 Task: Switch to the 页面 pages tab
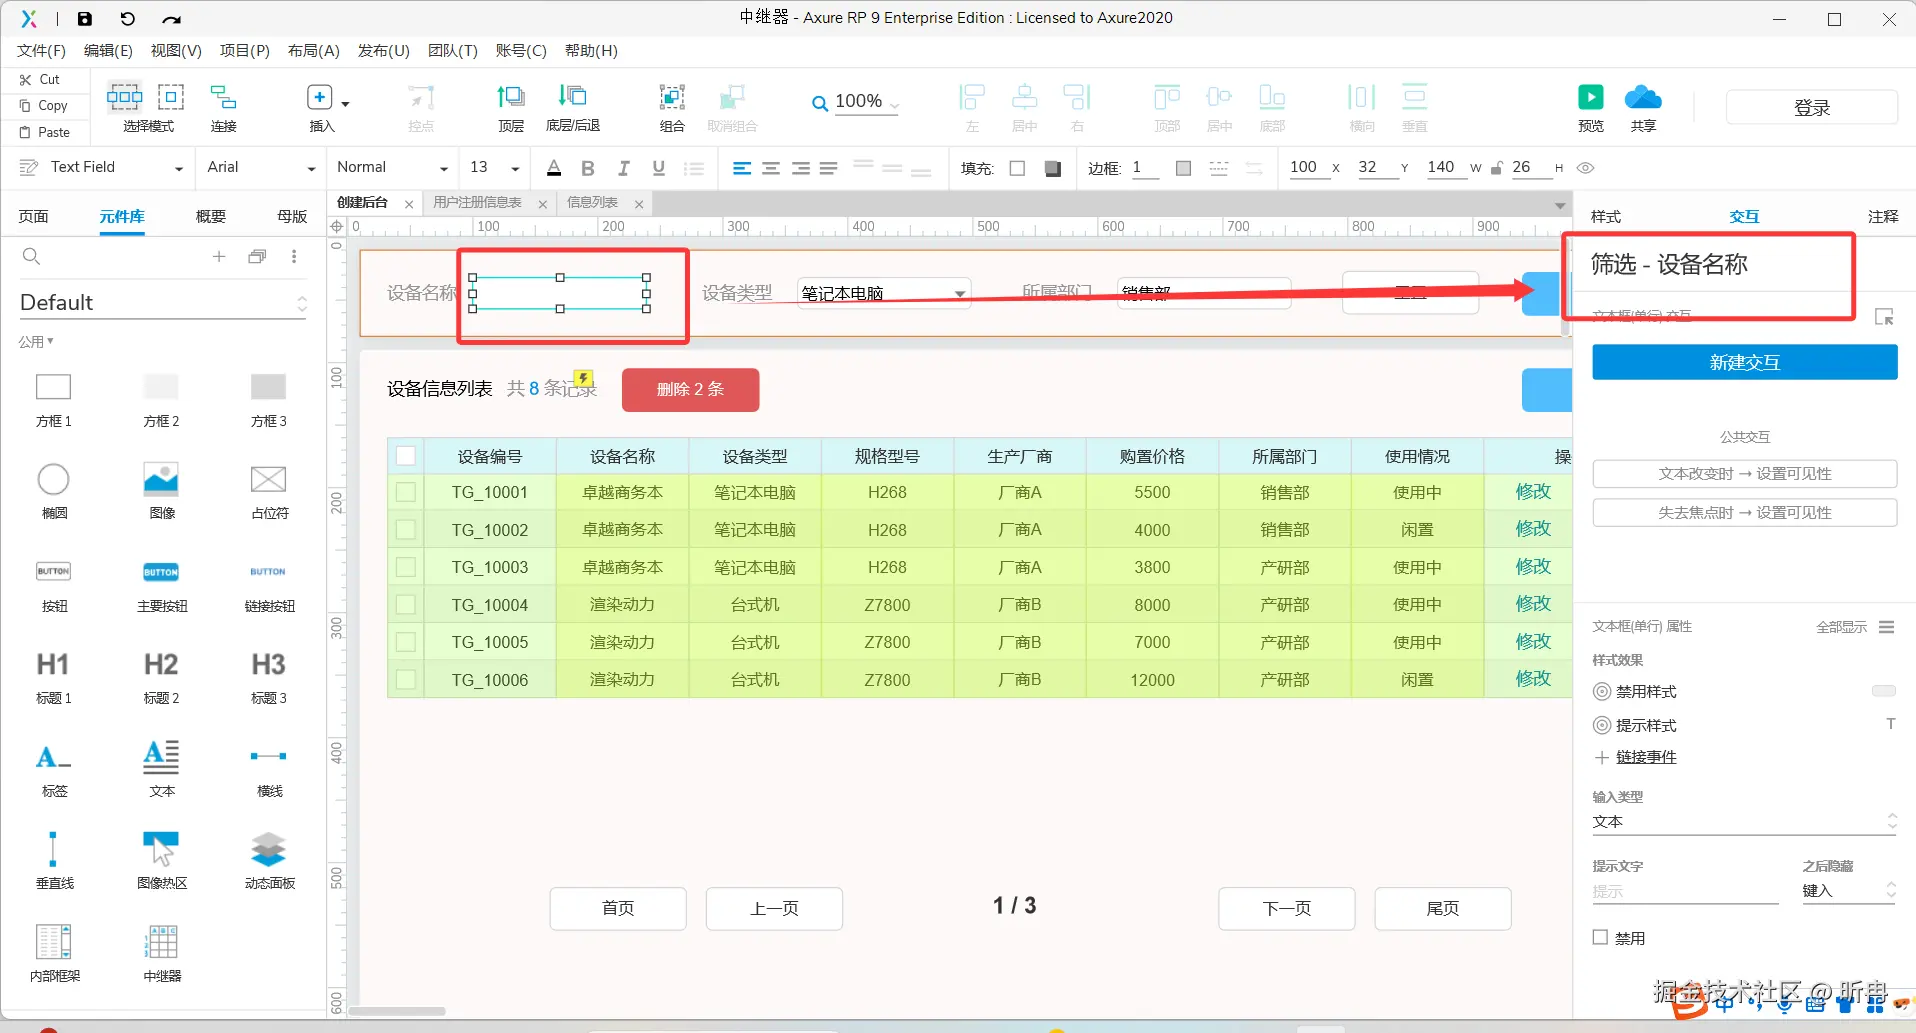pos(33,216)
